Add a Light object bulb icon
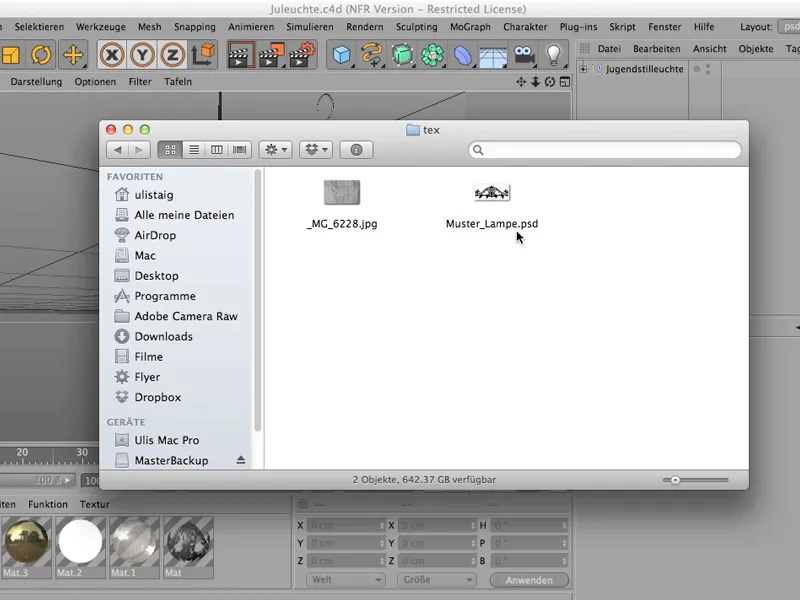Image resolution: width=800 pixels, height=600 pixels. pos(554,55)
